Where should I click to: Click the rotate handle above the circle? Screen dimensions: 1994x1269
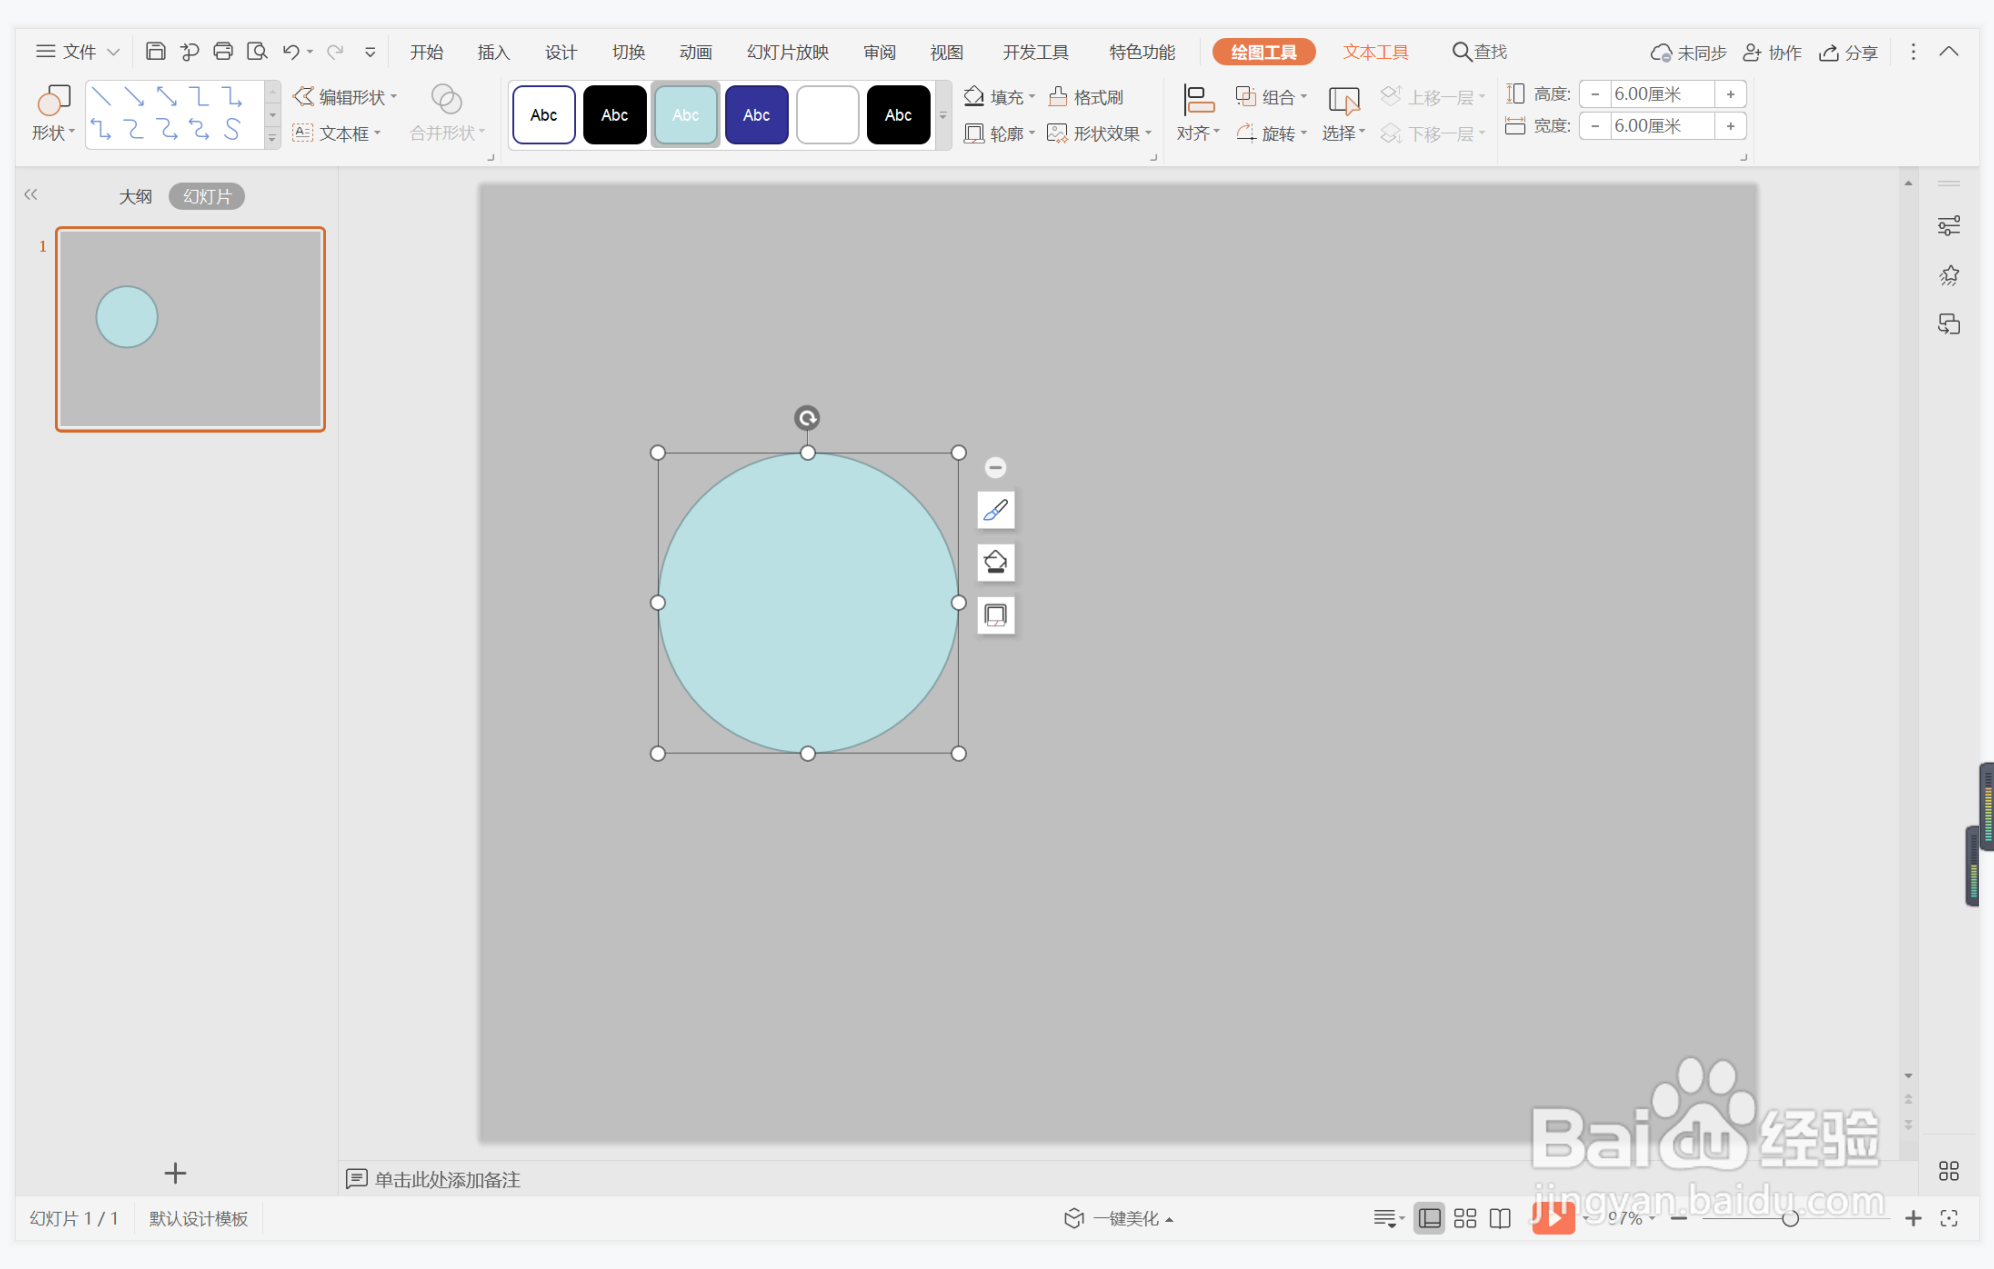click(807, 418)
